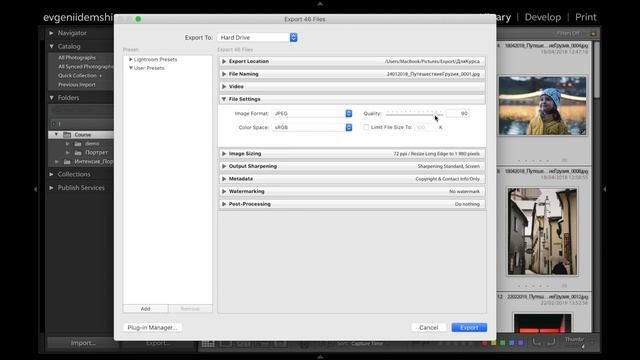Viewport: 640px width, 360px height.
Task: Open the Color Space dropdown
Action: [x=312, y=127]
